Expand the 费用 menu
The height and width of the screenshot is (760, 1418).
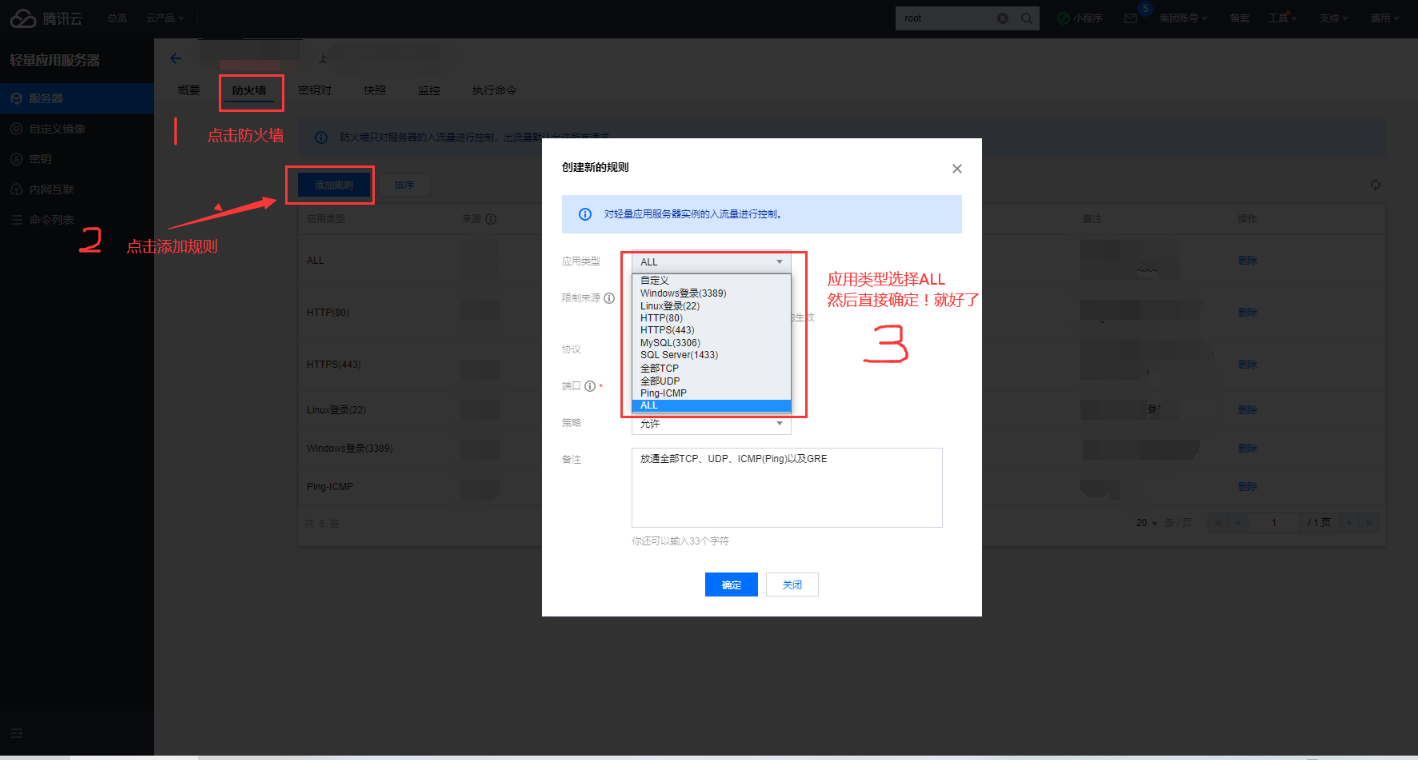[x=1384, y=18]
